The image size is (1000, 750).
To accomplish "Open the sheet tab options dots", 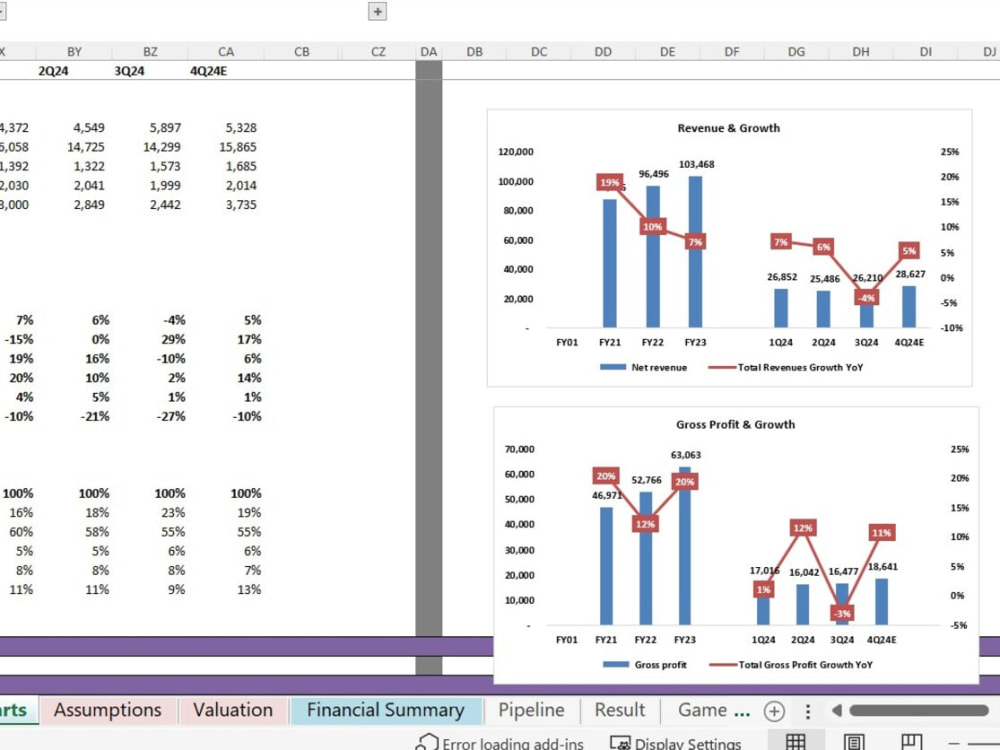I will click(807, 710).
